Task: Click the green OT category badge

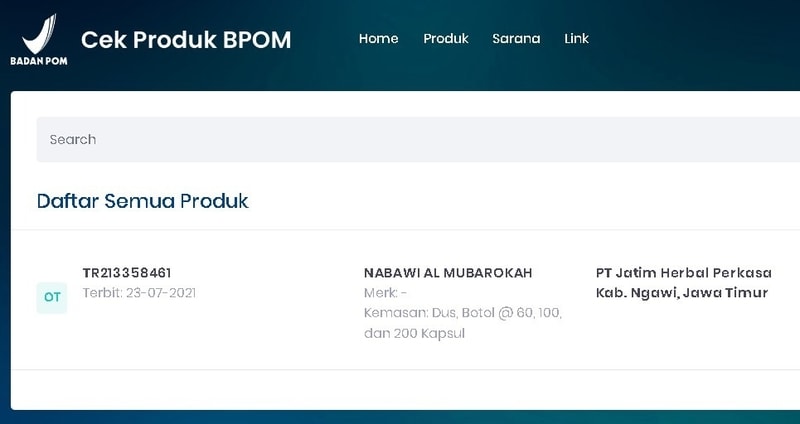Action: pos(52,297)
